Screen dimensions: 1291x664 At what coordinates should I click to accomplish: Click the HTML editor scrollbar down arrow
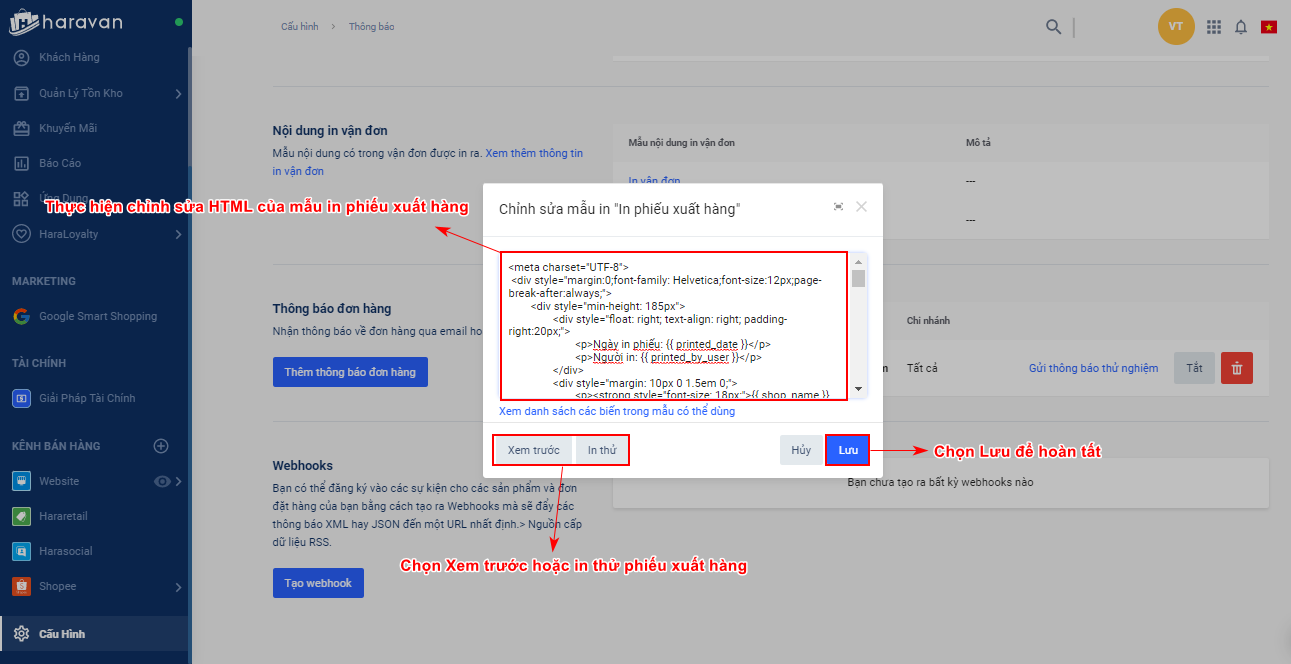click(858, 389)
